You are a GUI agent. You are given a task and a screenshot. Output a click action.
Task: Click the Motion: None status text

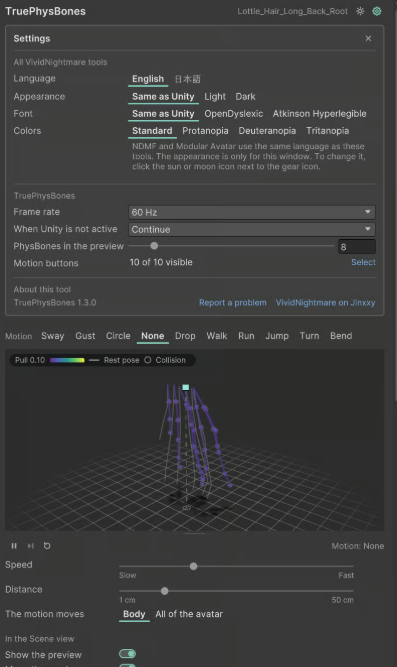[x=357, y=546]
